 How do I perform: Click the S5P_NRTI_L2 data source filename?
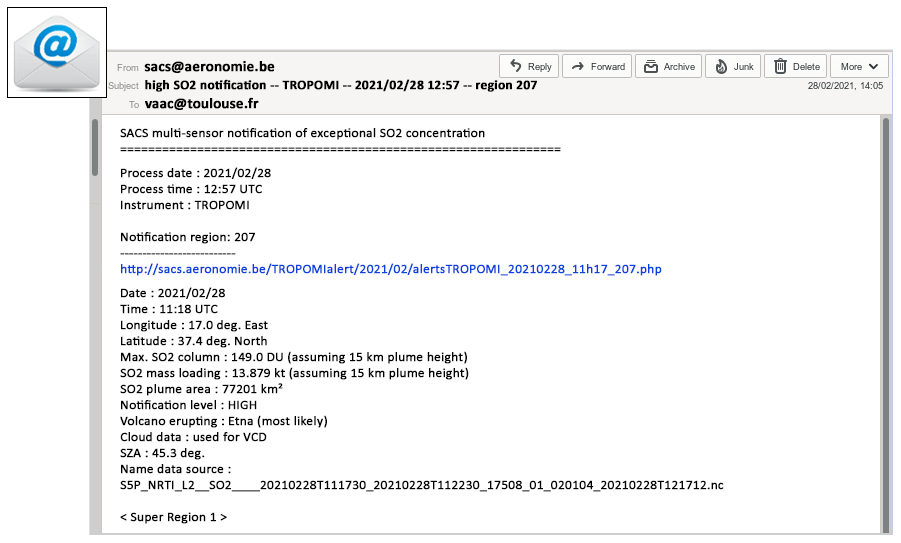point(421,485)
